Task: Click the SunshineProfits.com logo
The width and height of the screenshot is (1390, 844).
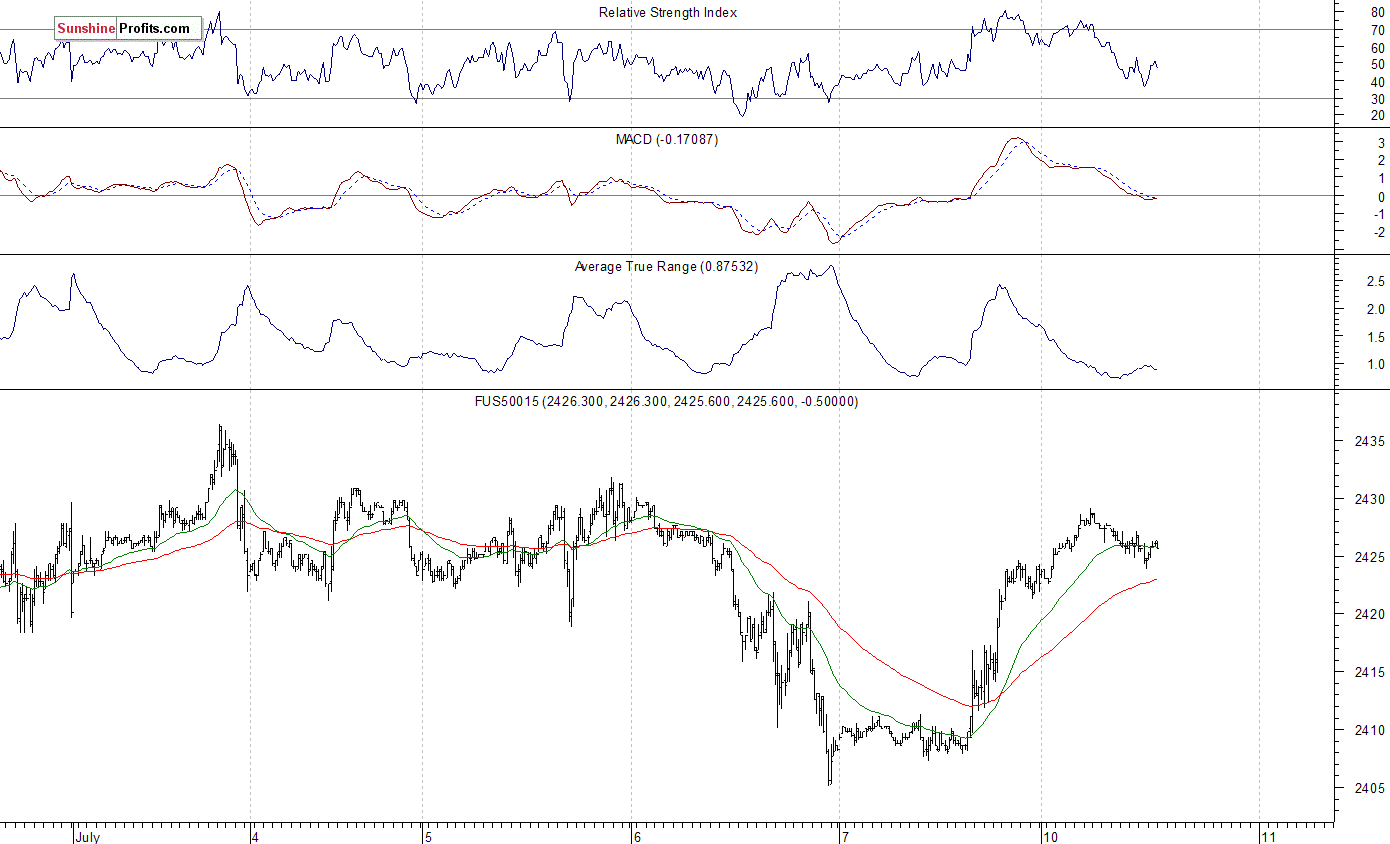Action: pyautogui.click(x=128, y=29)
